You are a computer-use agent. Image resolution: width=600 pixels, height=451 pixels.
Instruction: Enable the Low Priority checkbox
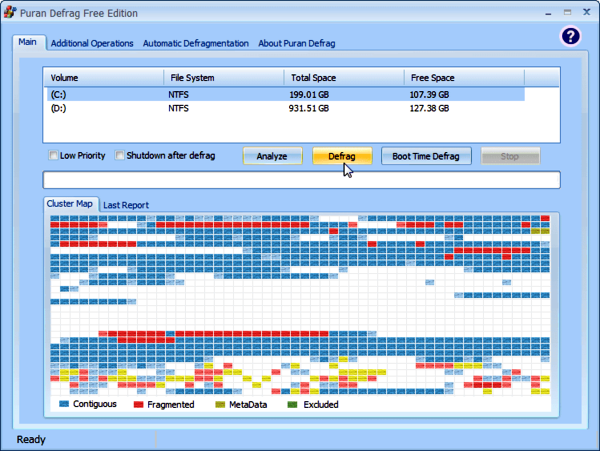(54, 155)
